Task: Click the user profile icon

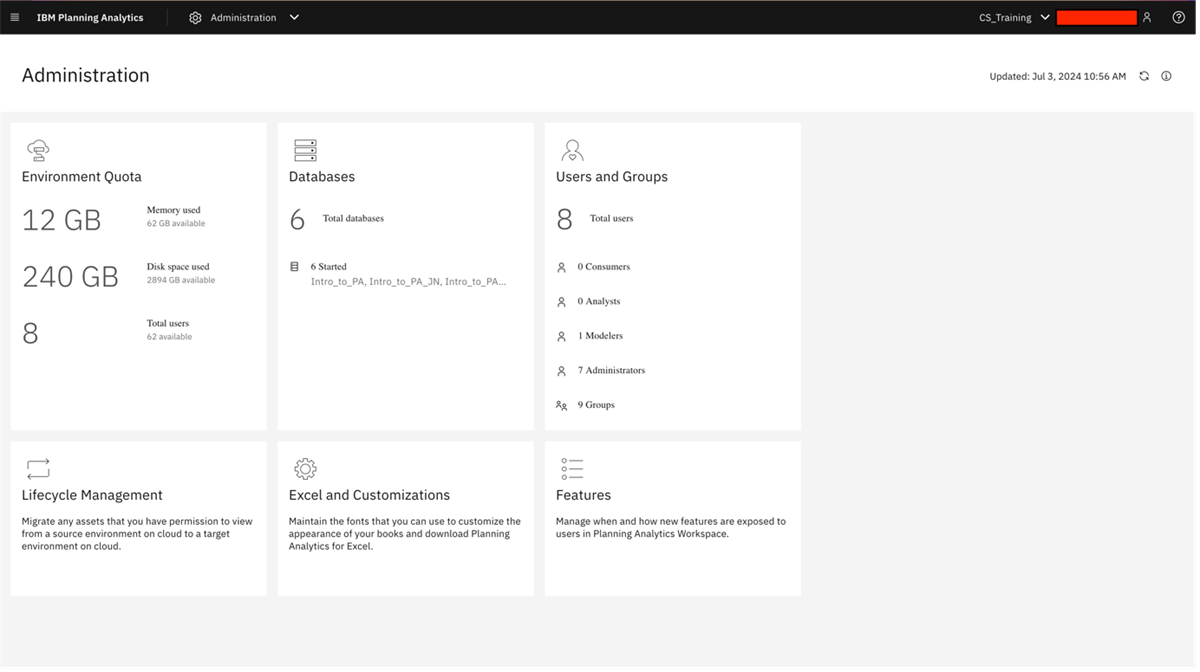Action: pos(1147,18)
